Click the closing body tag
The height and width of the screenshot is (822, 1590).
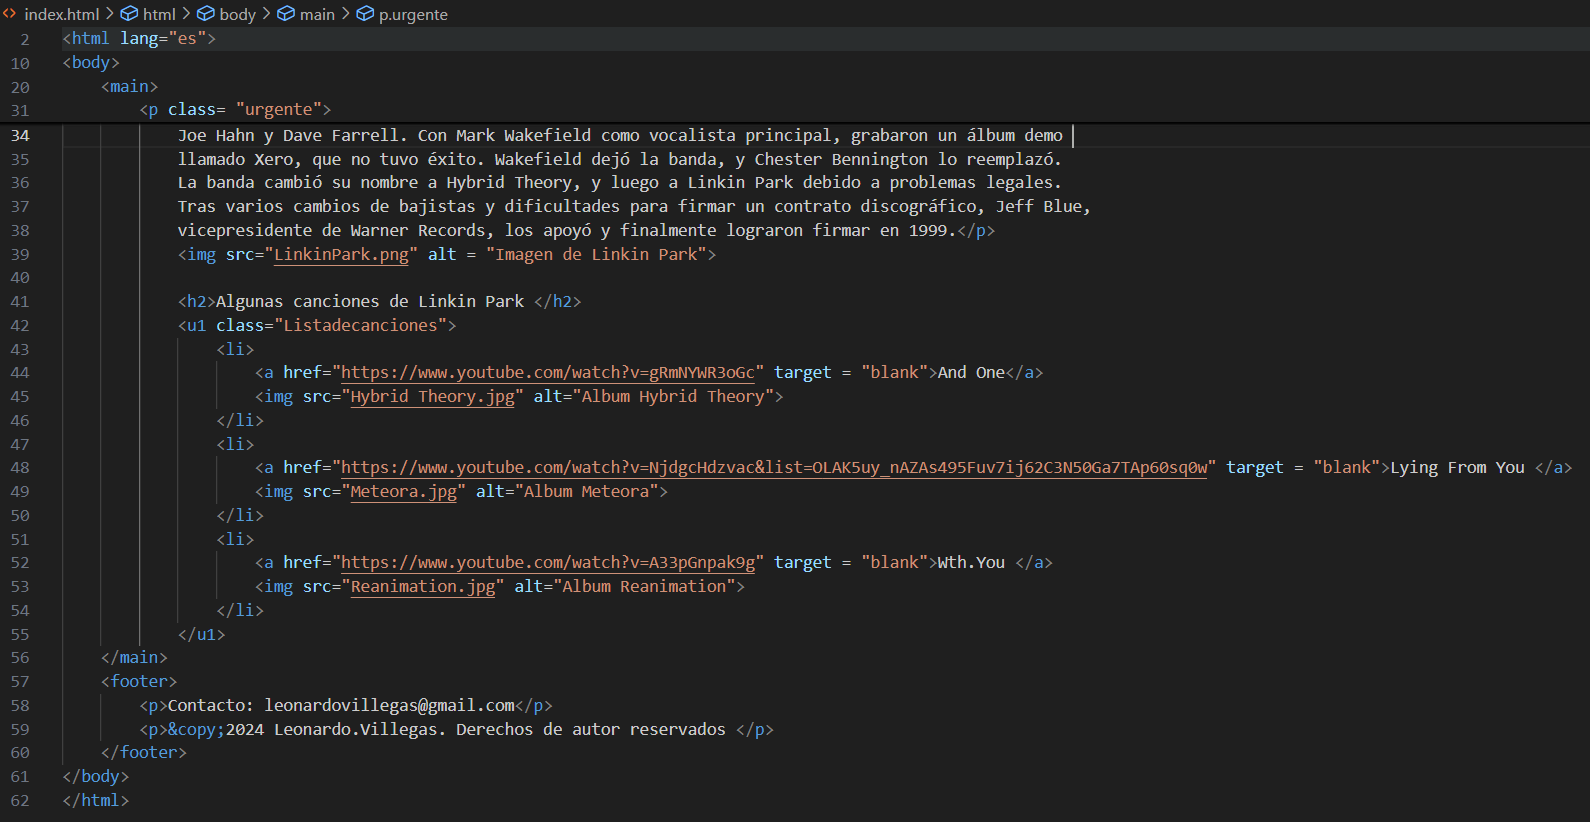click(96, 777)
